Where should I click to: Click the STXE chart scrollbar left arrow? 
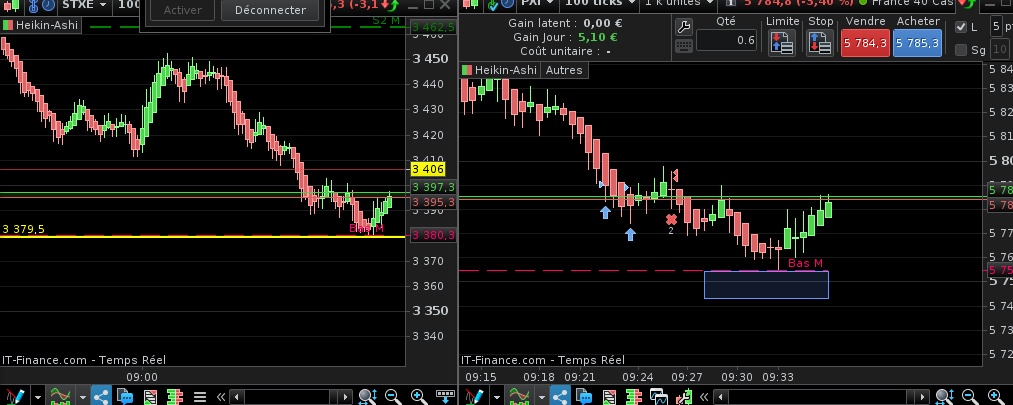[237, 397]
